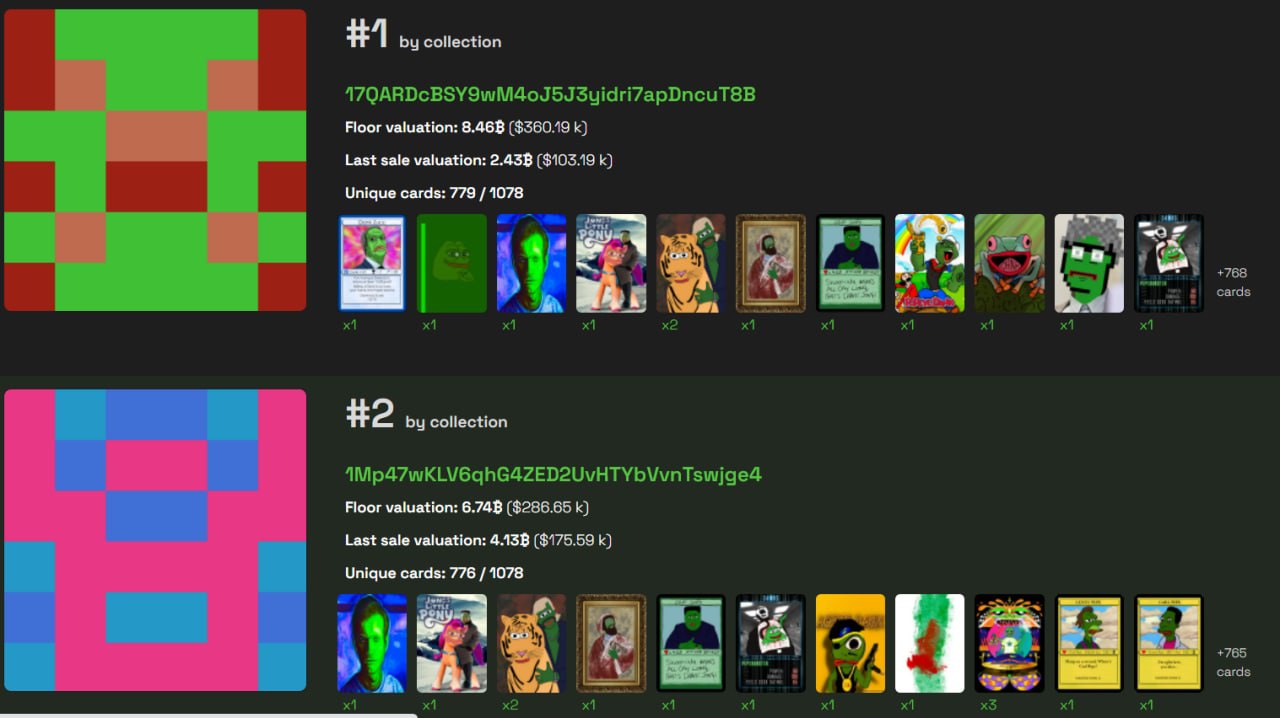Click the pink and blue pixel avatar
The image size is (1280, 718).
pyautogui.click(x=155, y=540)
